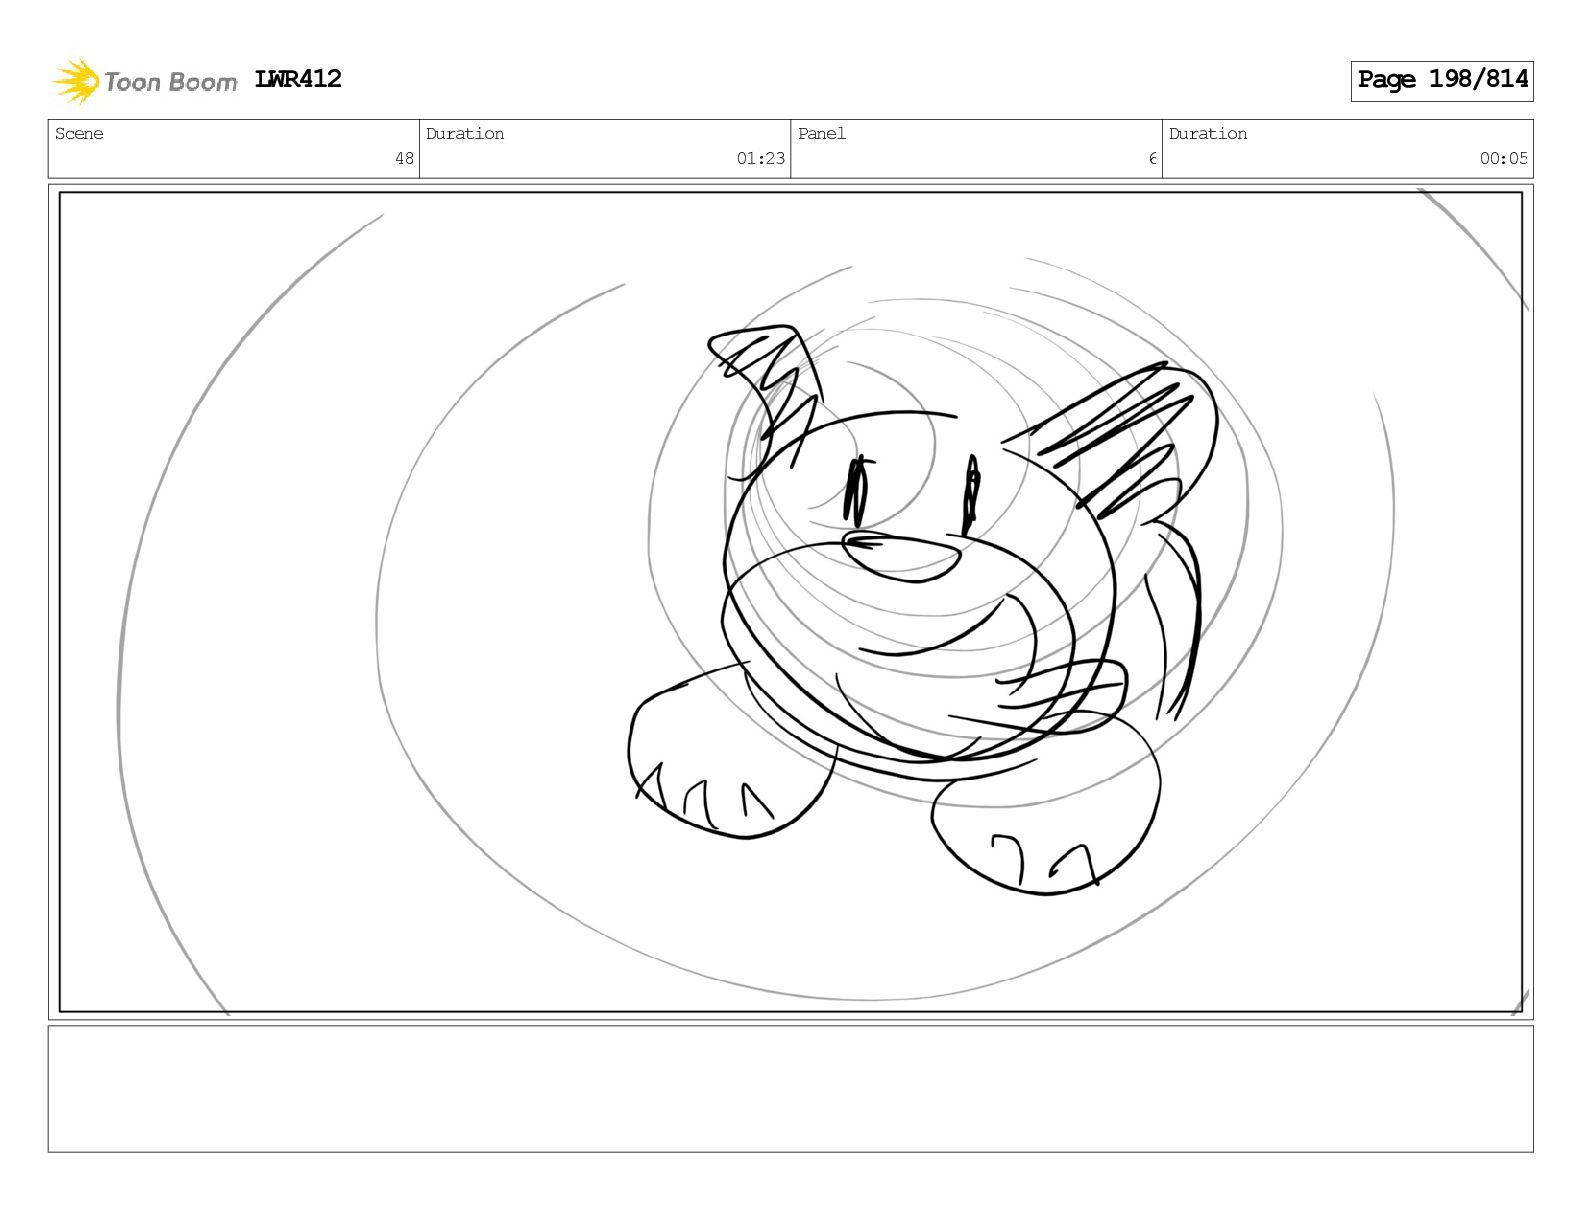The height and width of the screenshot is (1224, 1584).
Task: Click the panel Duration field 00:05
Action: 1347,149
